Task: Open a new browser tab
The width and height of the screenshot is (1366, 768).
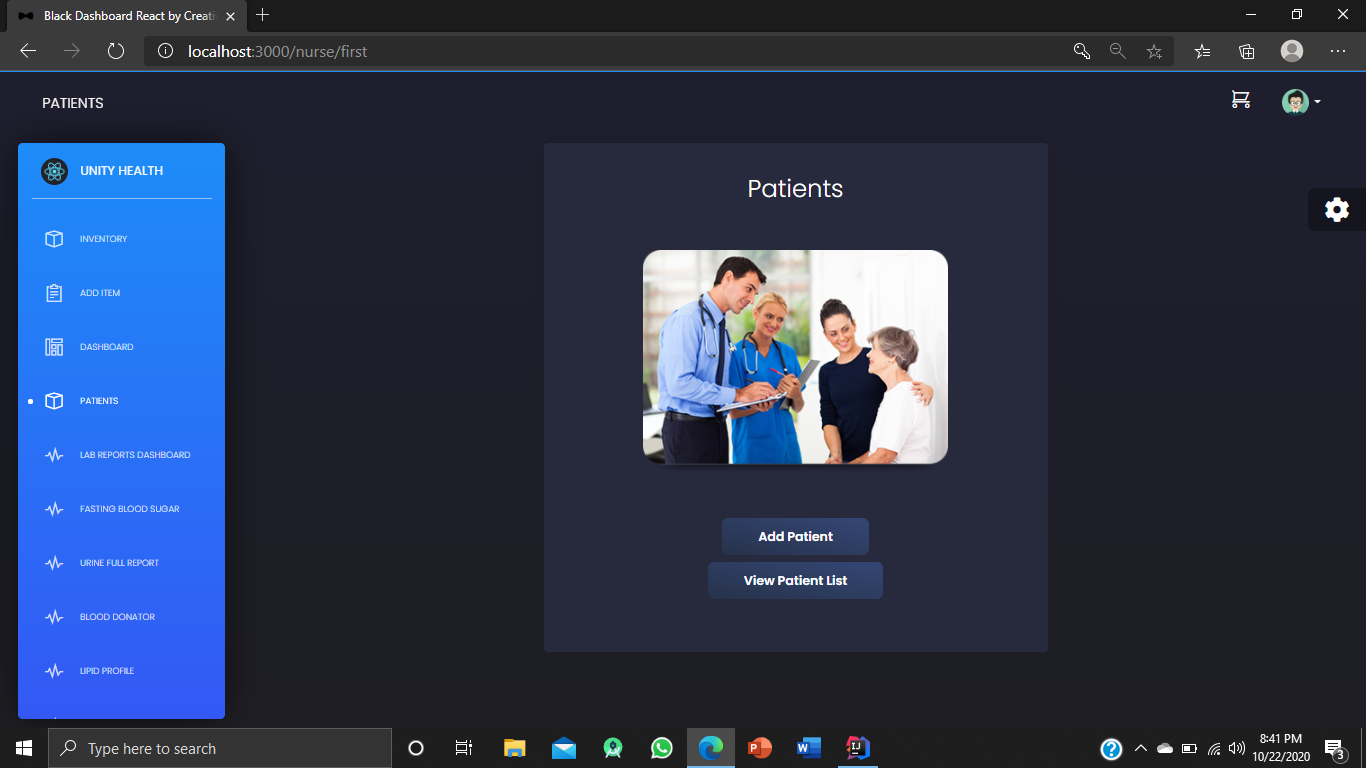Action: (263, 15)
